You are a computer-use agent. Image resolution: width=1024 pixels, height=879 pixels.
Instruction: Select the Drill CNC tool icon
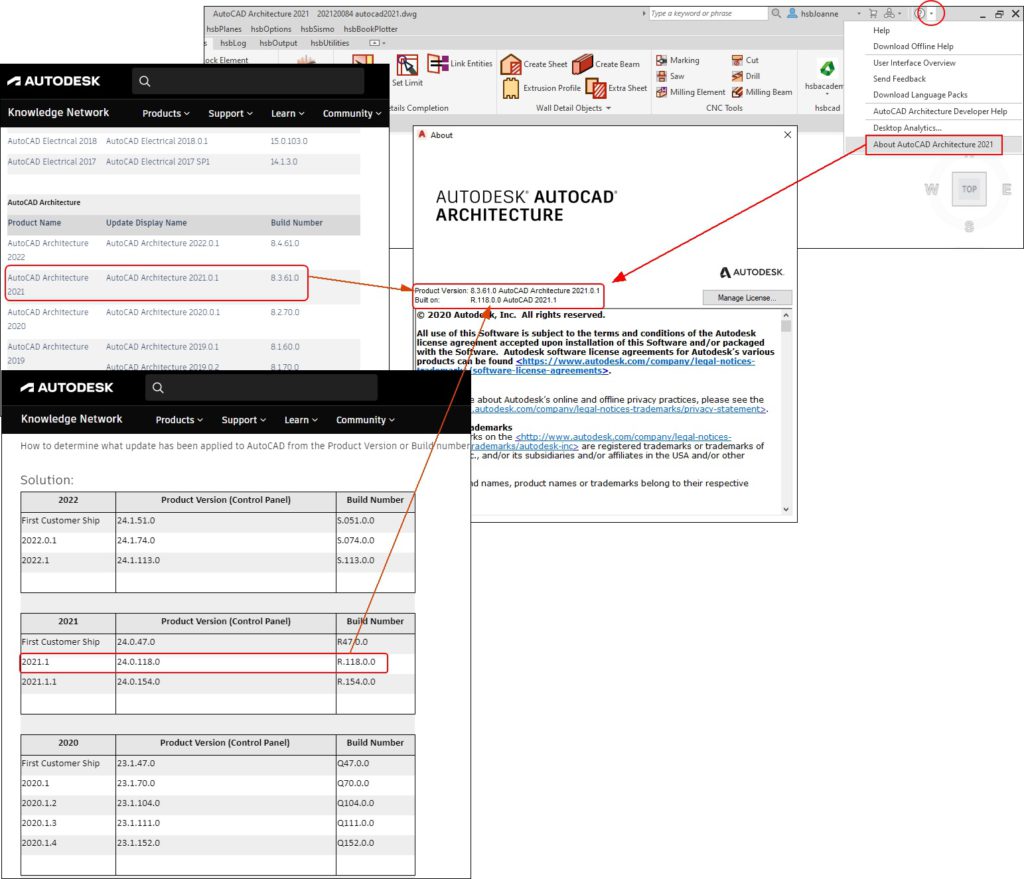tap(737, 76)
